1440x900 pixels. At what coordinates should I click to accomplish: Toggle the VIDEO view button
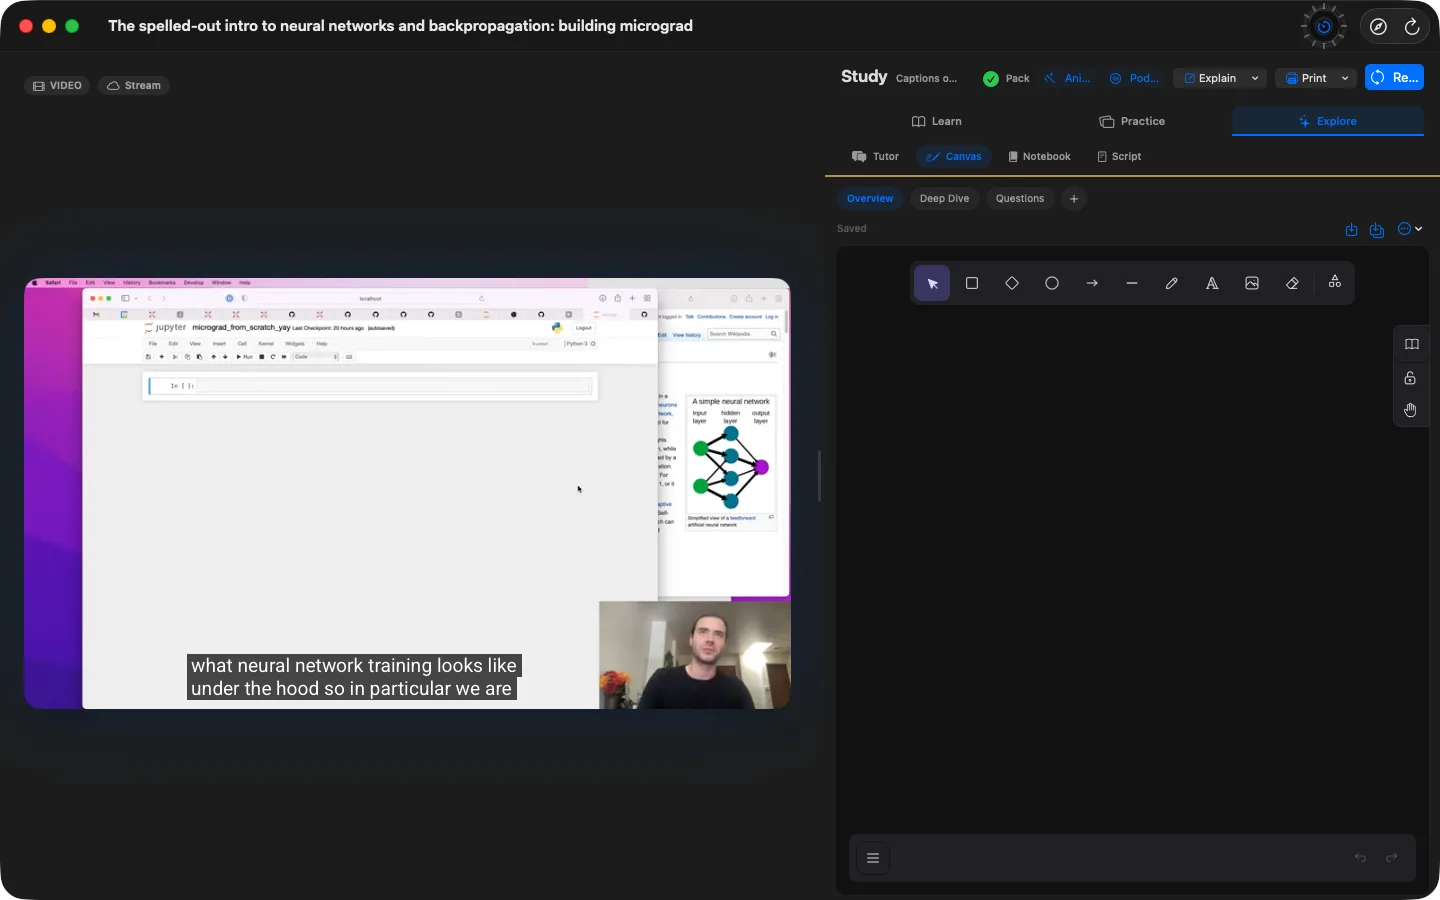pyautogui.click(x=57, y=86)
